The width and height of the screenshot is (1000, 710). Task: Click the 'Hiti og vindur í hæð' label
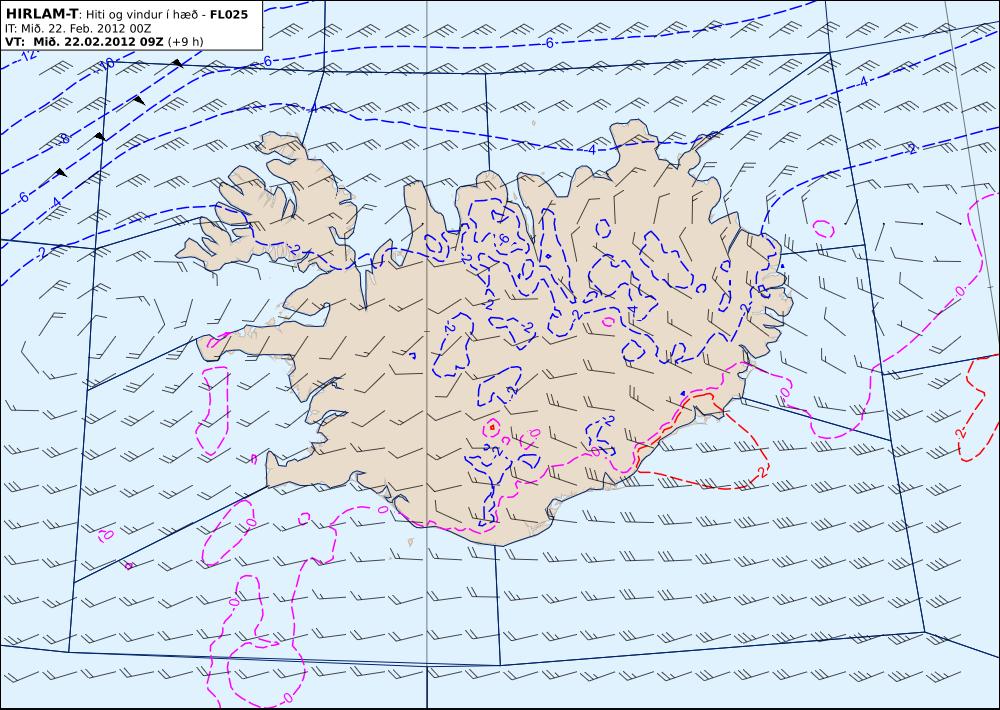(142, 15)
